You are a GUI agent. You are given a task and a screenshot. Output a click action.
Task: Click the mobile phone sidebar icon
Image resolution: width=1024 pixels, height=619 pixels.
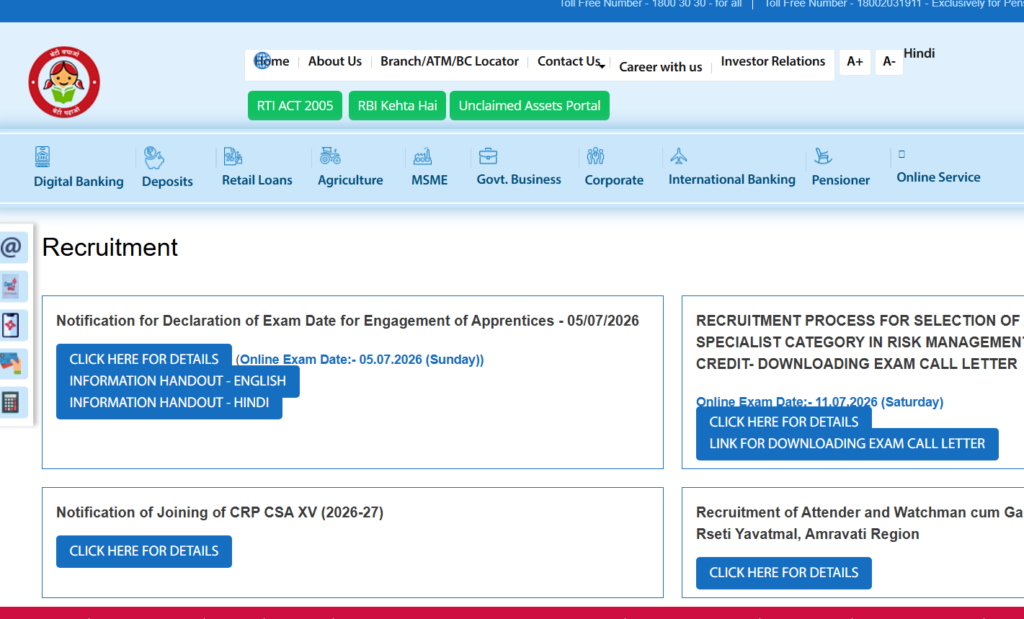click(12, 325)
